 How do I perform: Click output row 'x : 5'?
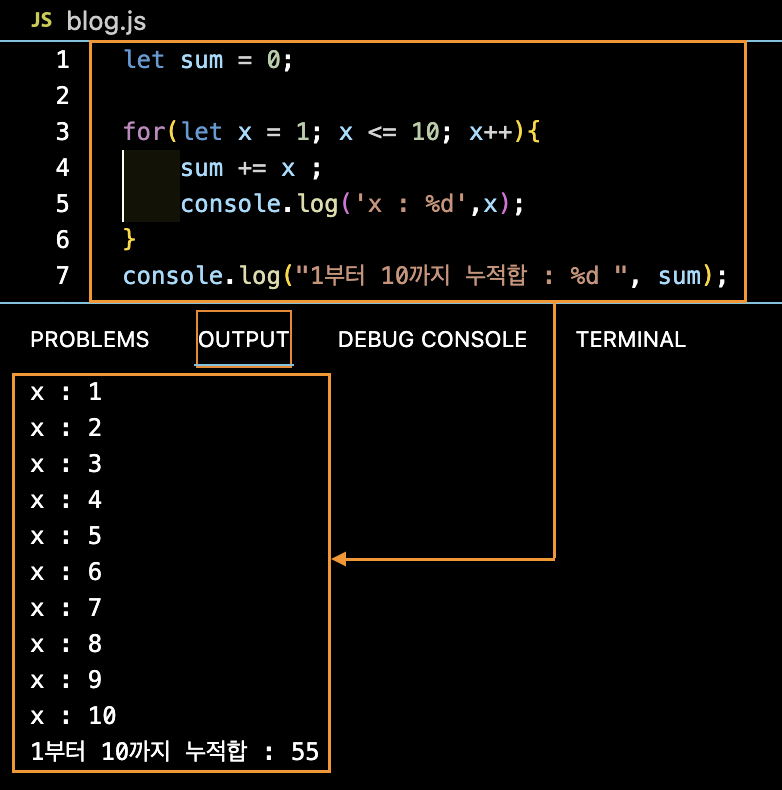coord(66,536)
